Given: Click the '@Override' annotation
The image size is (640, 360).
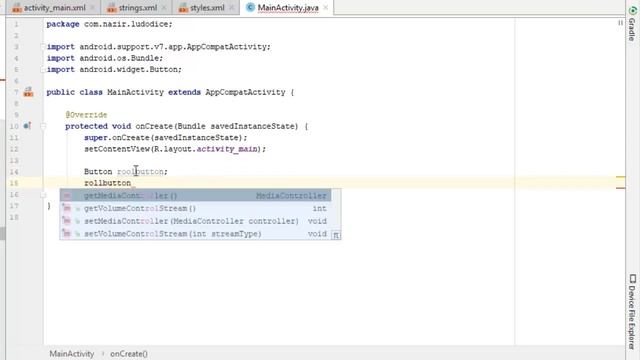Looking at the screenshot, I should click(86, 115).
